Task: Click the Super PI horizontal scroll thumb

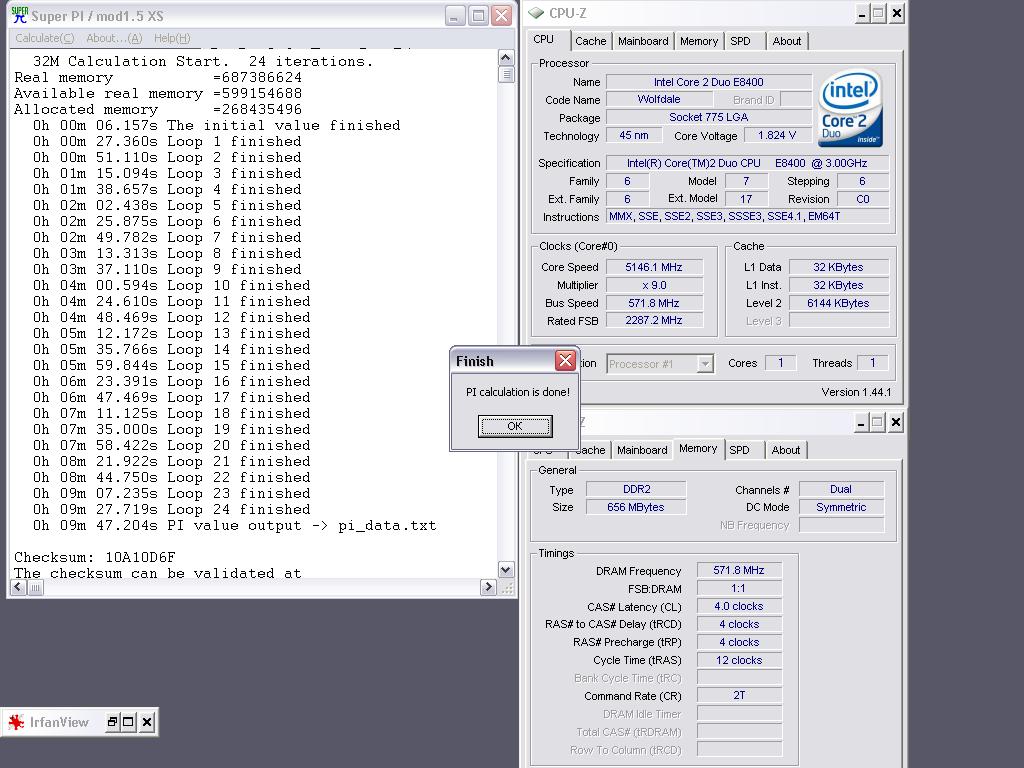Action: tap(35, 587)
